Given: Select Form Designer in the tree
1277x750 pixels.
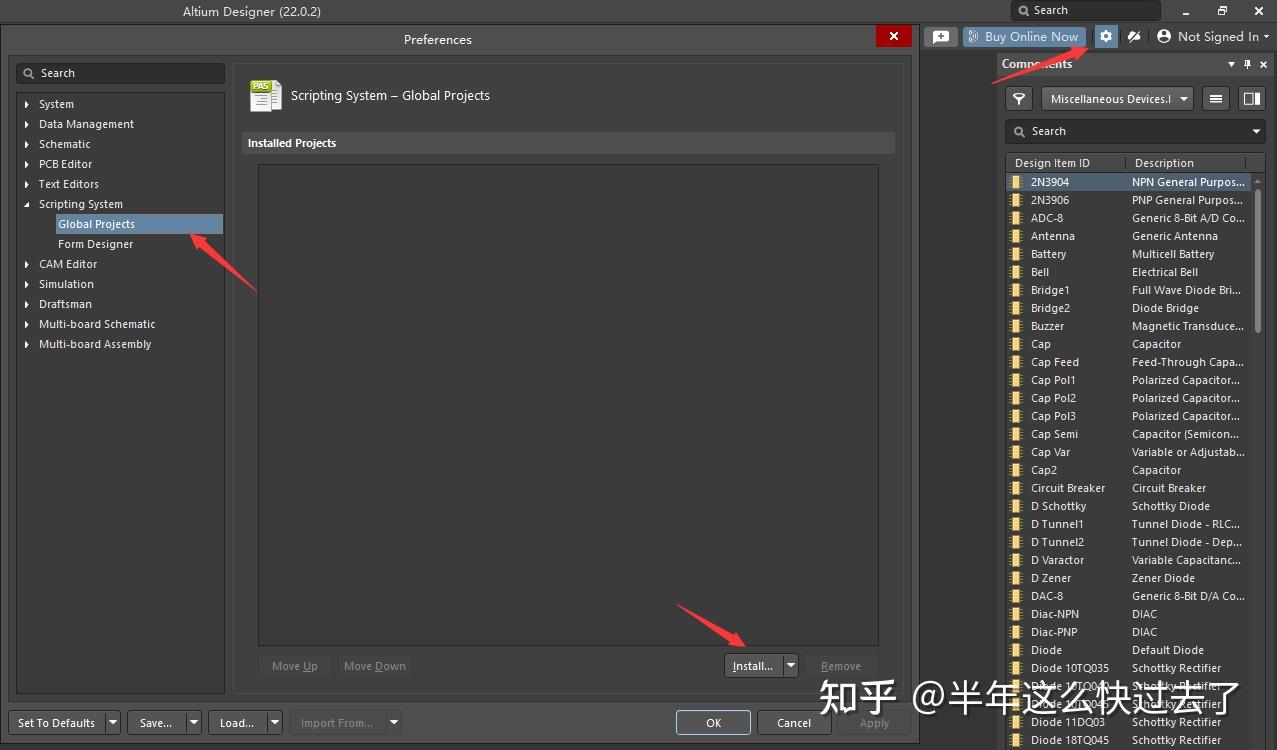Looking at the screenshot, I should click(95, 244).
